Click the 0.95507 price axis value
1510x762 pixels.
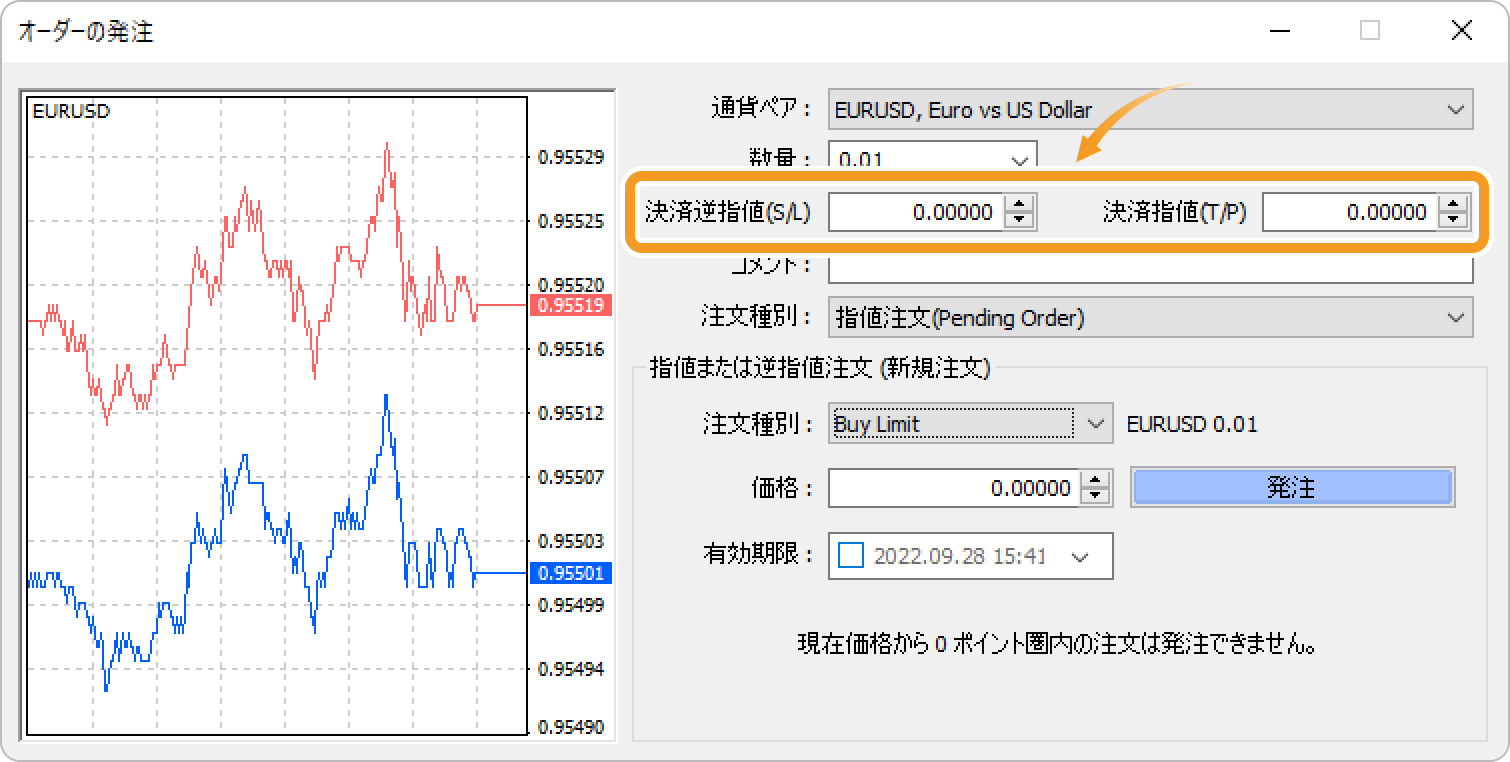(x=571, y=477)
